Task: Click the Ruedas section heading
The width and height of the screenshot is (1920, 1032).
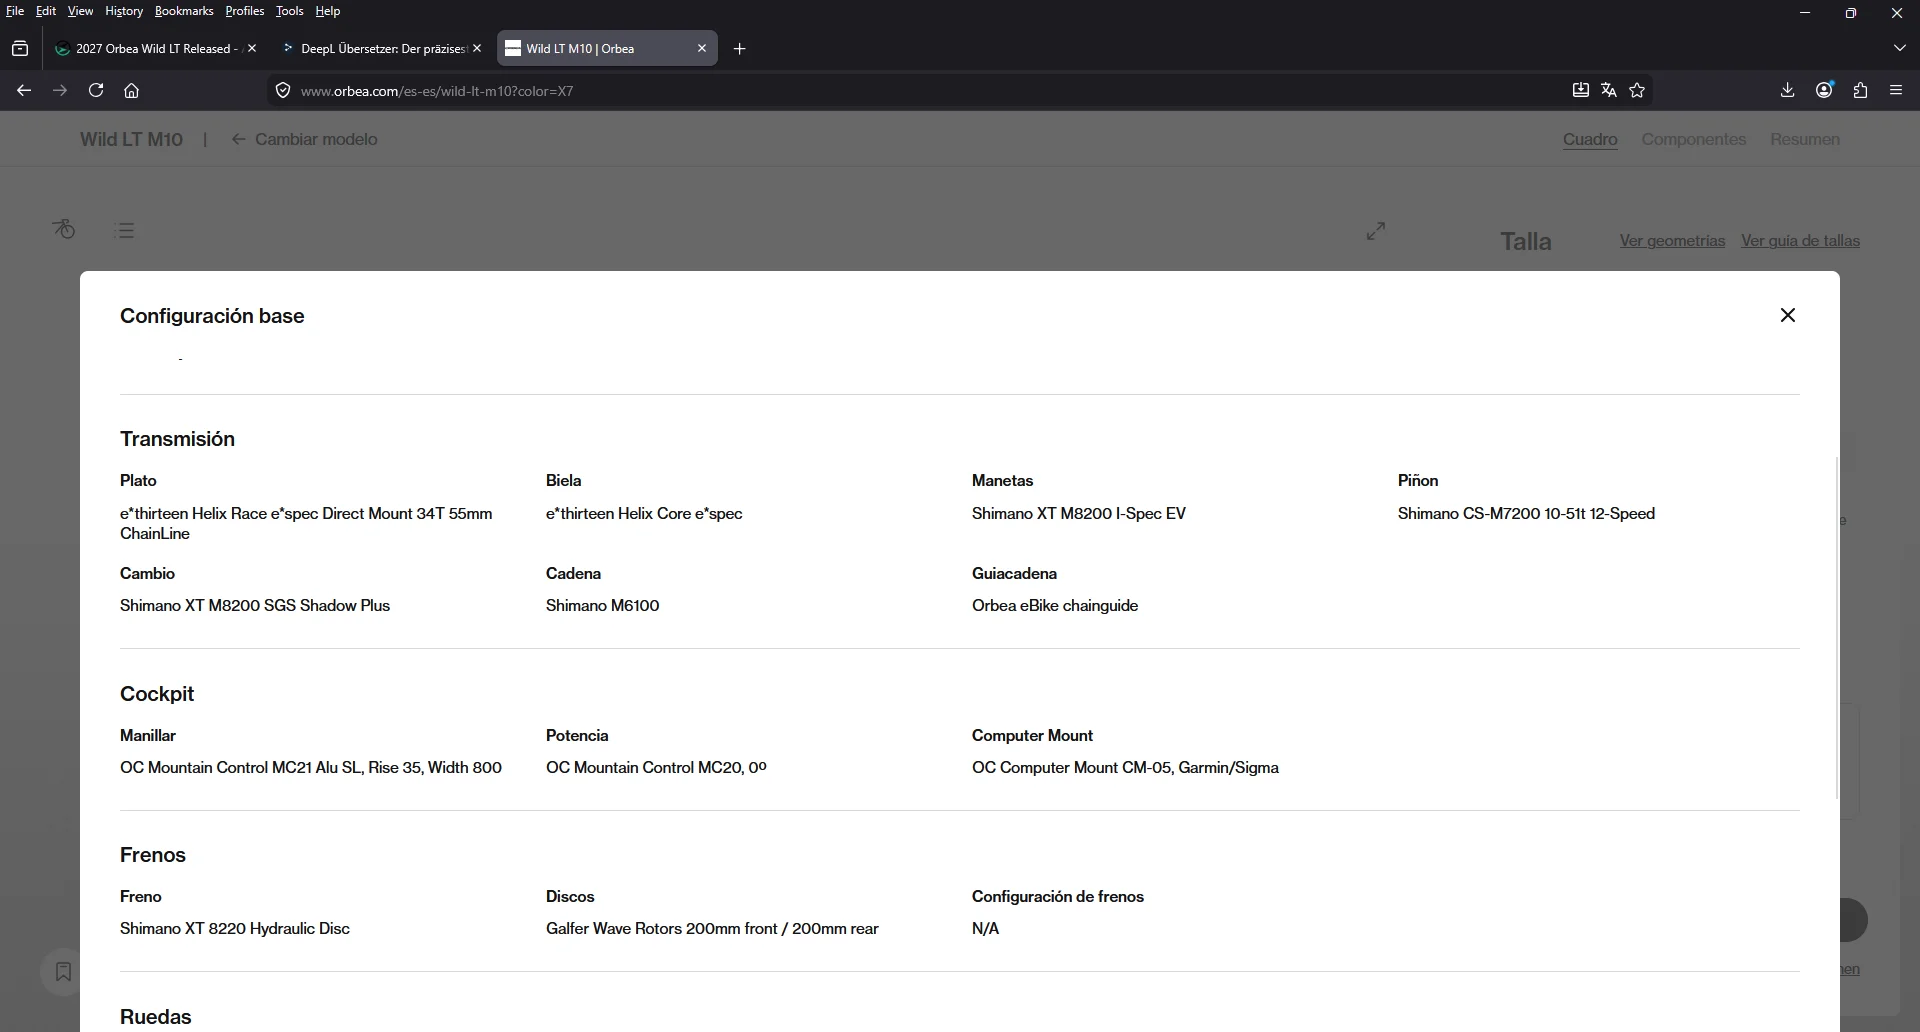Action: [x=155, y=1017]
